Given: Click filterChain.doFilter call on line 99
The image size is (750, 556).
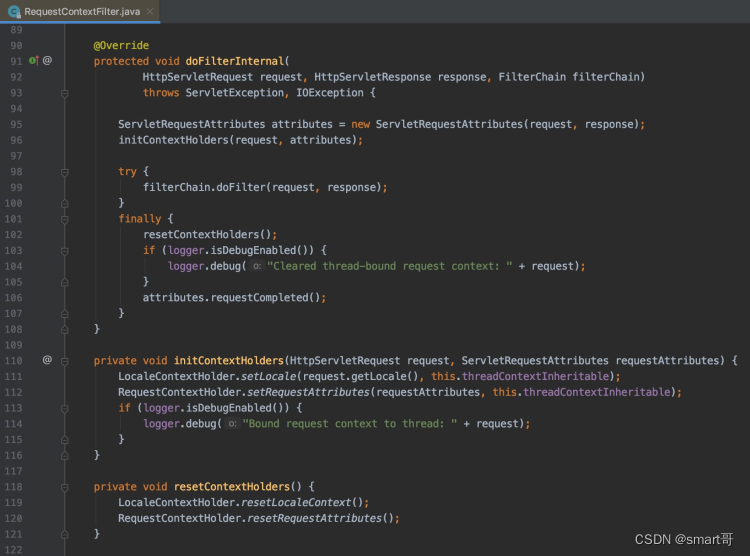Looking at the screenshot, I should pyautogui.click(x=204, y=187).
